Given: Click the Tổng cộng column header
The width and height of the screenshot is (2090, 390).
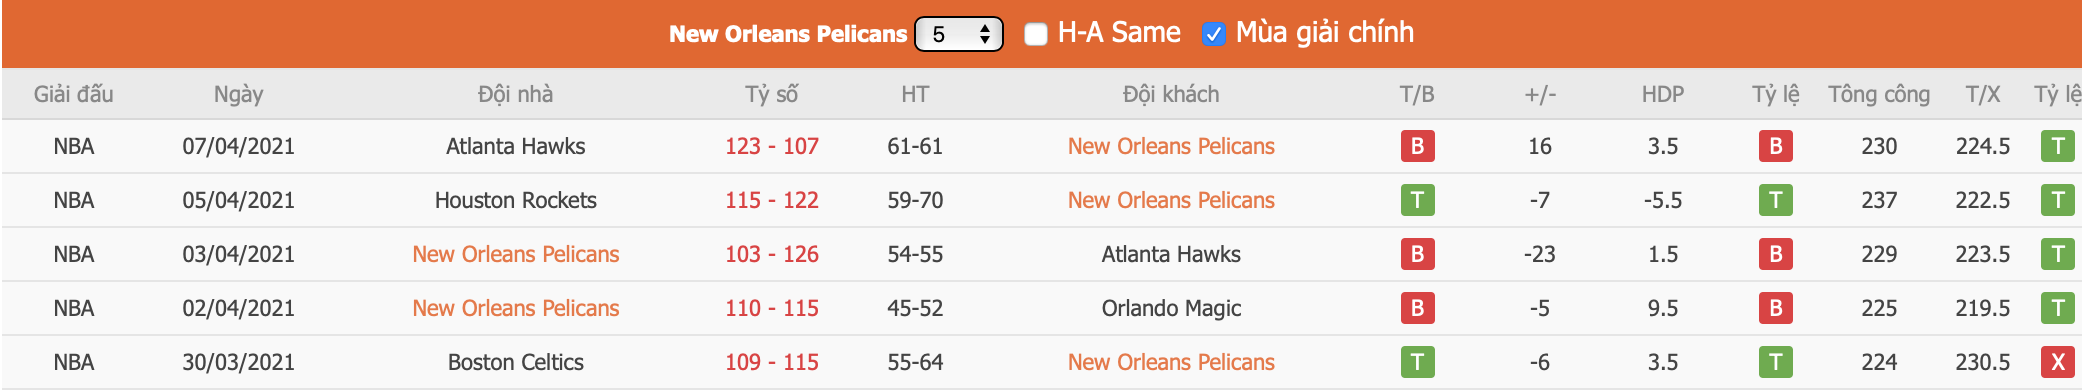Looking at the screenshot, I should [1879, 95].
